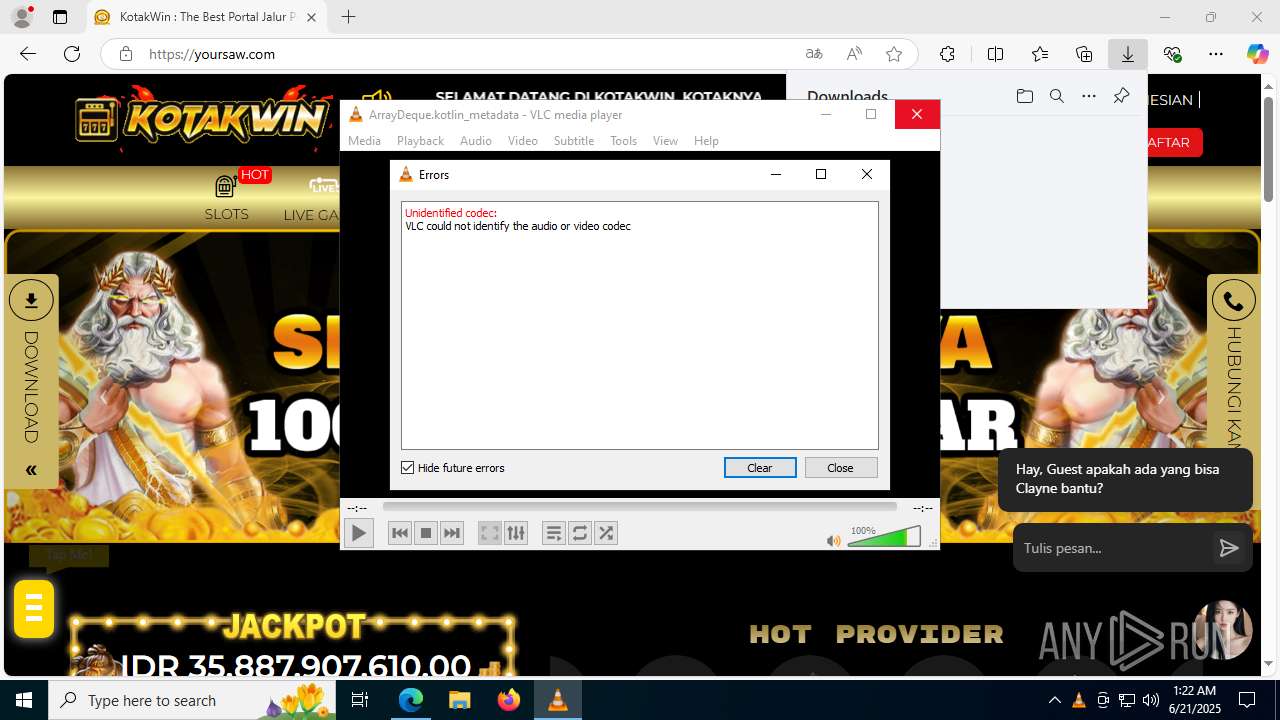Open Edge profile icon
1280x720 pixels.
[22, 17]
